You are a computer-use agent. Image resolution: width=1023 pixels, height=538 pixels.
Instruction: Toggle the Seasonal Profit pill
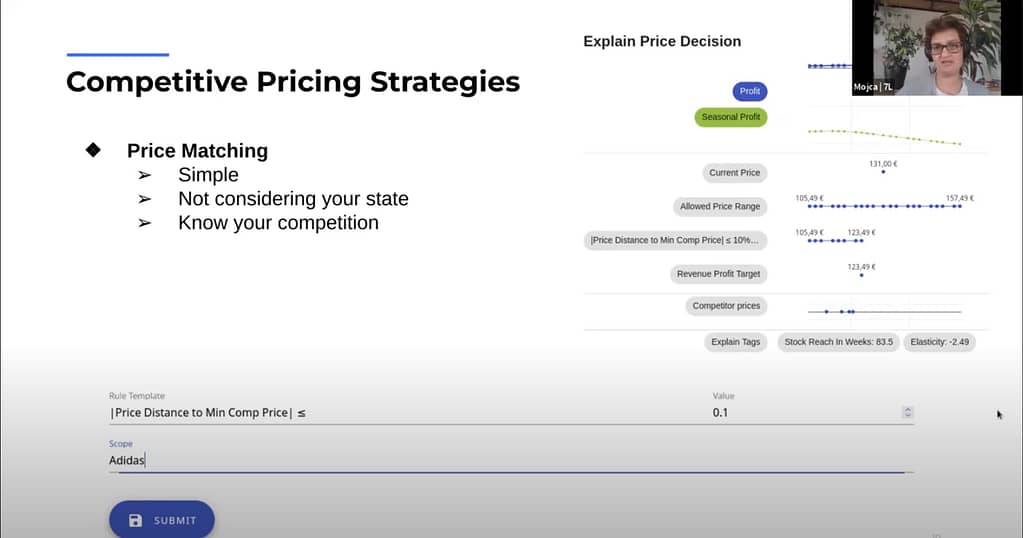coord(731,117)
